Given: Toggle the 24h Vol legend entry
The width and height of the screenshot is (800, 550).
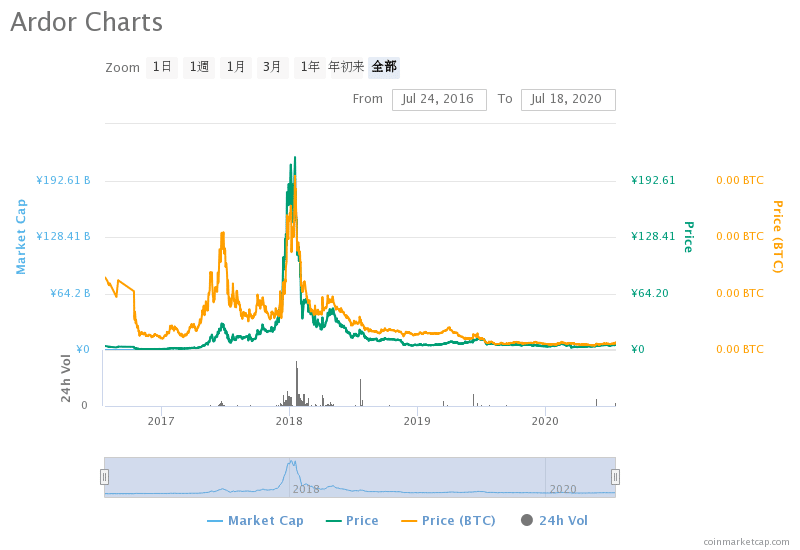Looking at the screenshot, I should (554, 520).
